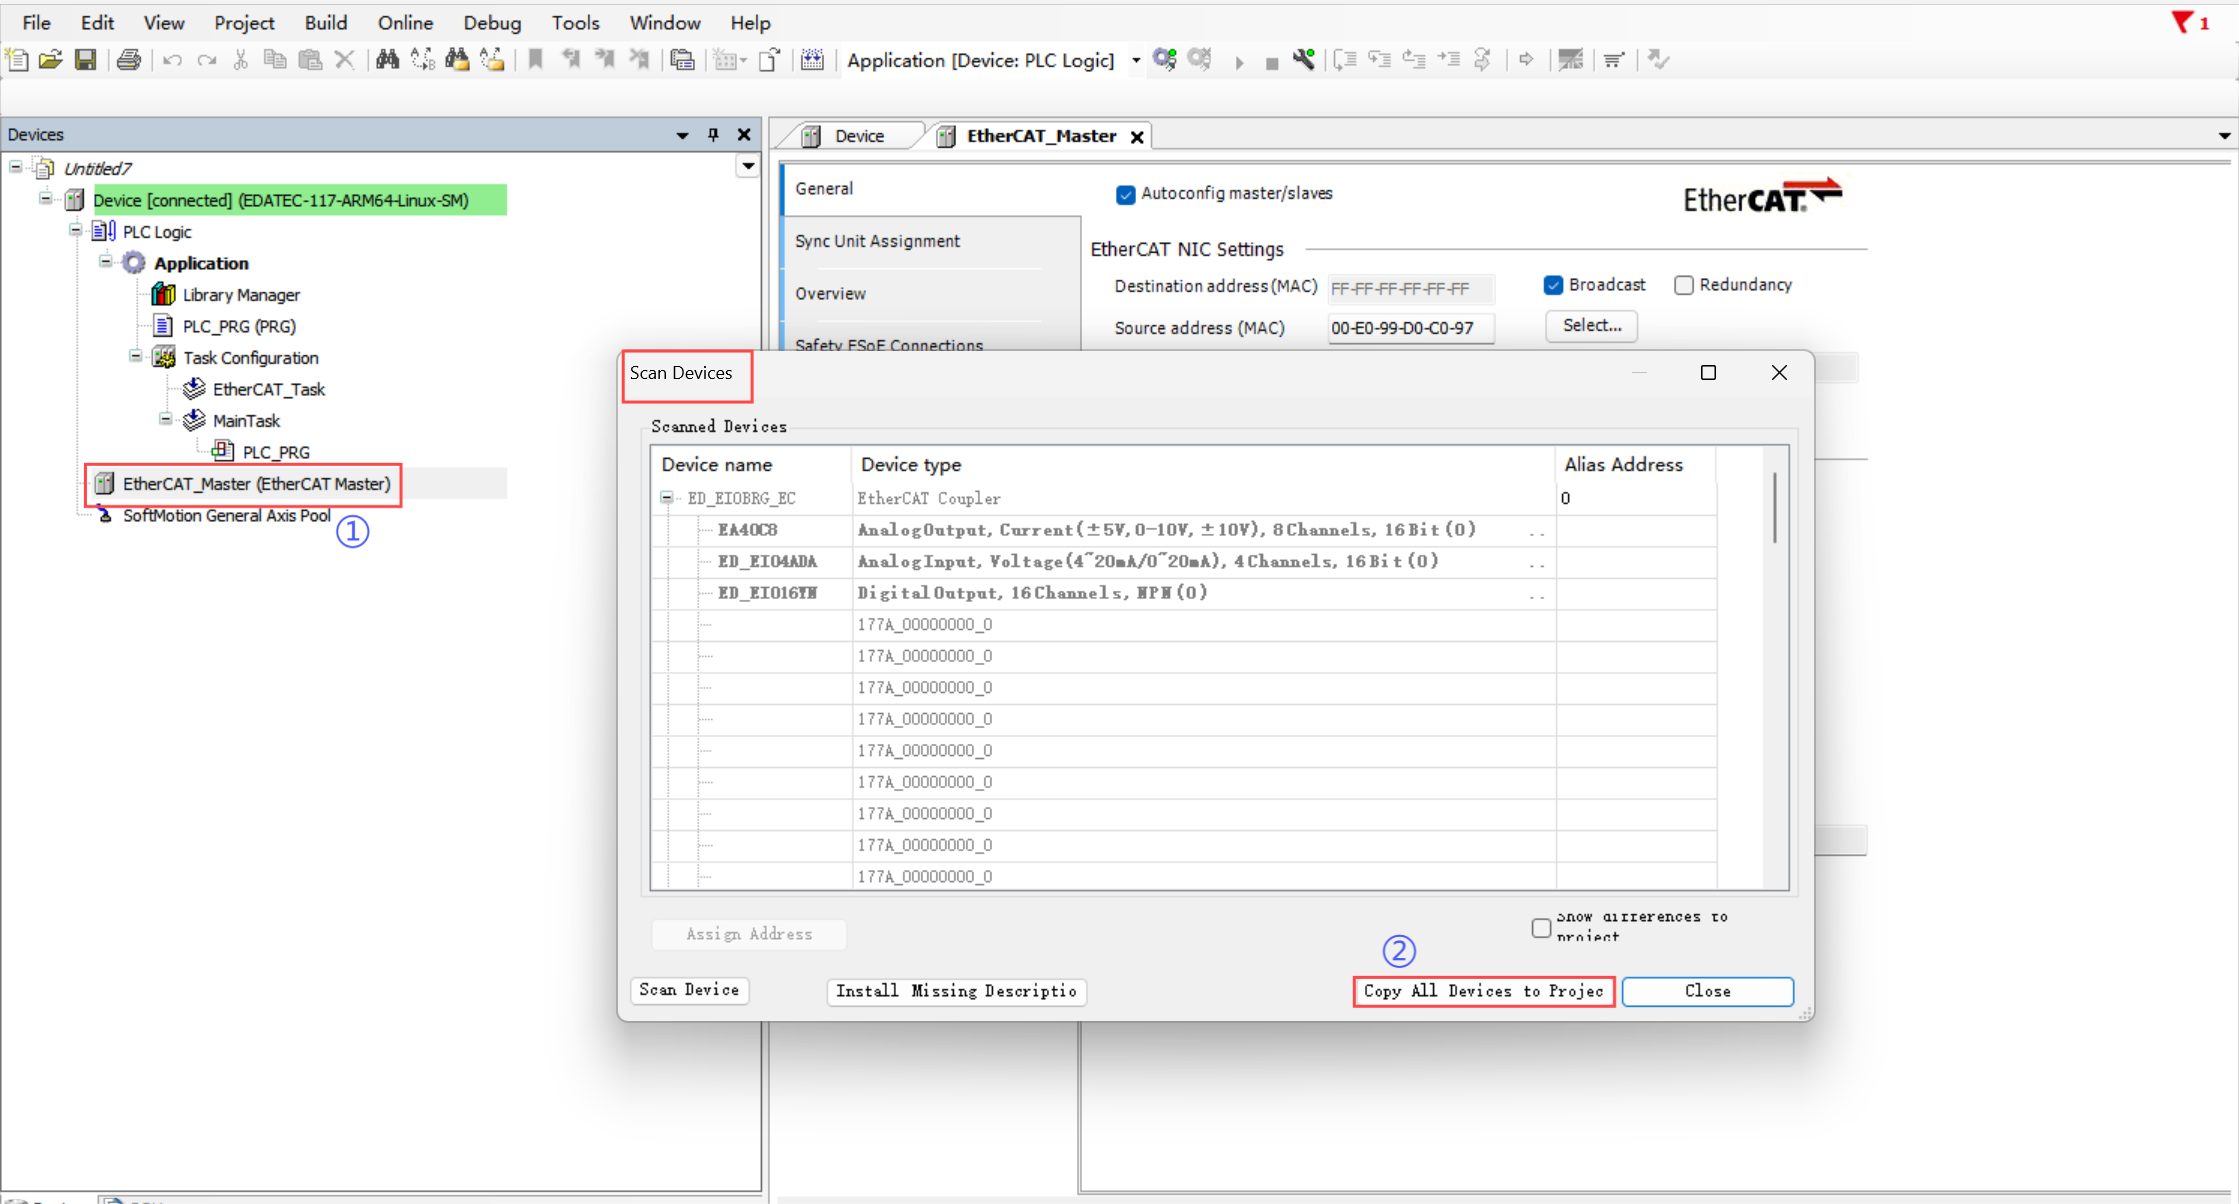Select SoftMotion General Axis Pool item
This screenshot has width=2239, height=1204.
pyautogui.click(x=226, y=516)
